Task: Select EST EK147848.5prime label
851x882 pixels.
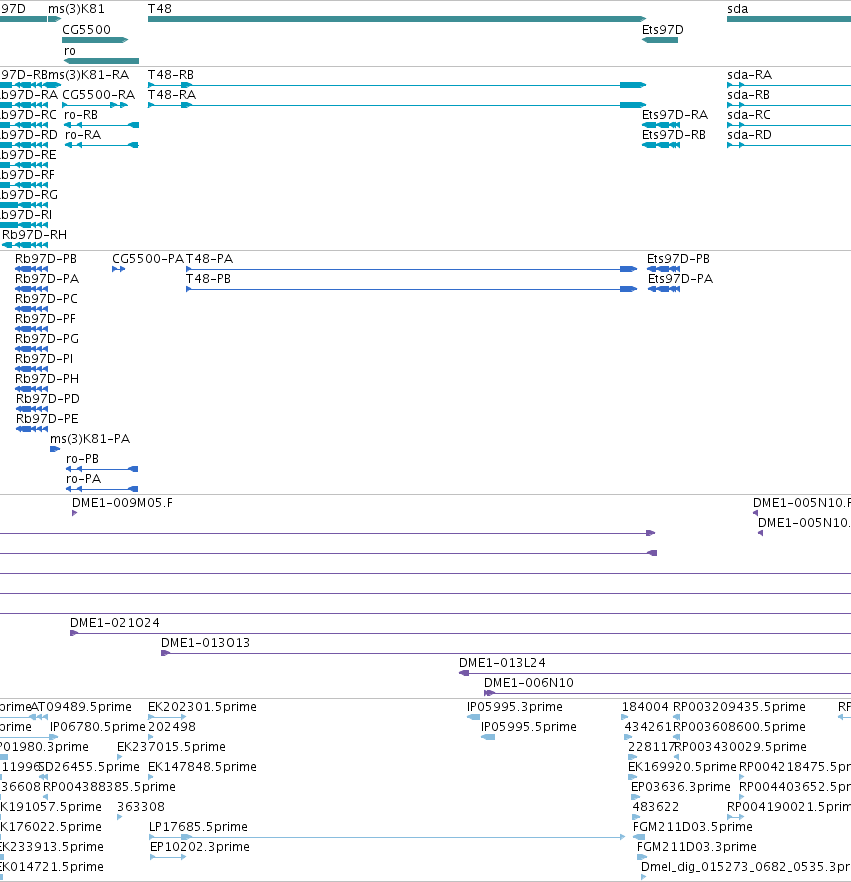Action: [x=202, y=767]
